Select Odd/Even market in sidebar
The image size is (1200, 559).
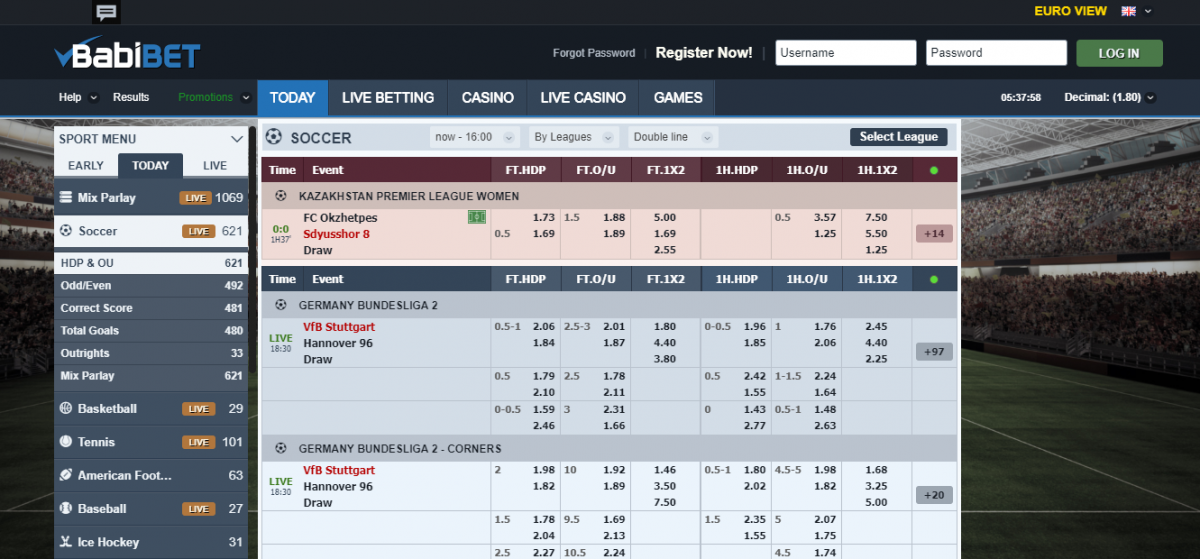click(151, 285)
